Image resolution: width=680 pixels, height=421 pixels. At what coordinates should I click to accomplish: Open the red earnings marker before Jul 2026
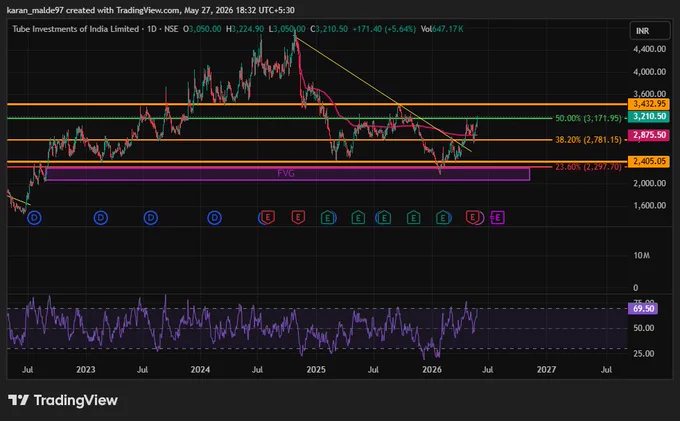click(472, 217)
